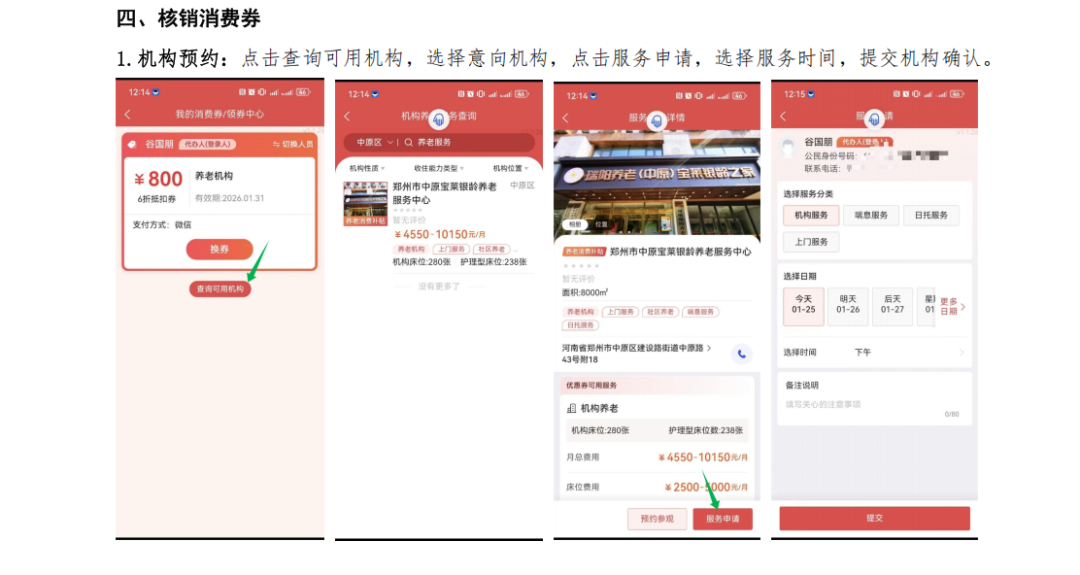The image size is (1080, 575).
Task: Tap the 服务申请 button
Action: pos(723,519)
